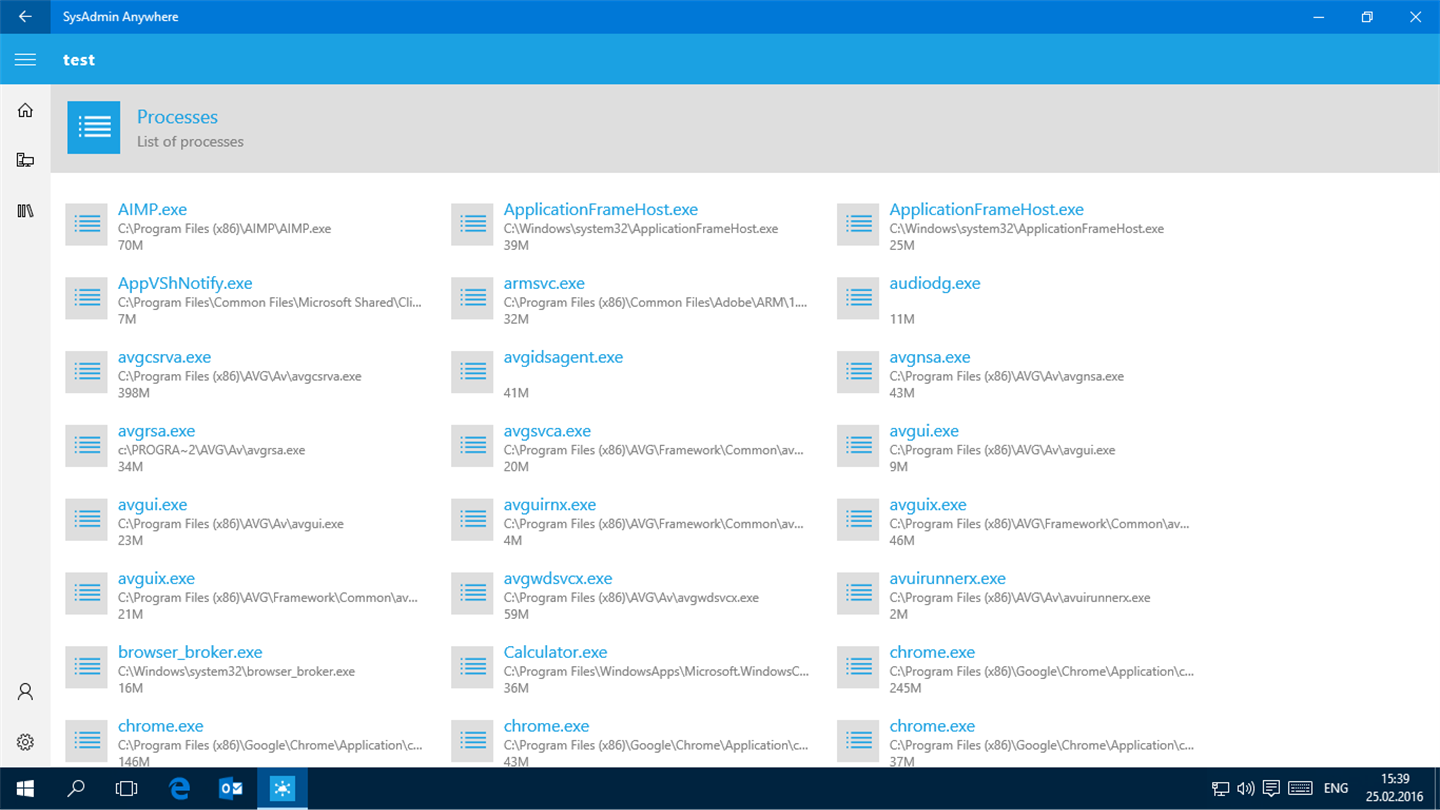1440x810 pixels.
Task: Click the list icon beside AppVShNotify.exe
Action: click(x=87, y=298)
